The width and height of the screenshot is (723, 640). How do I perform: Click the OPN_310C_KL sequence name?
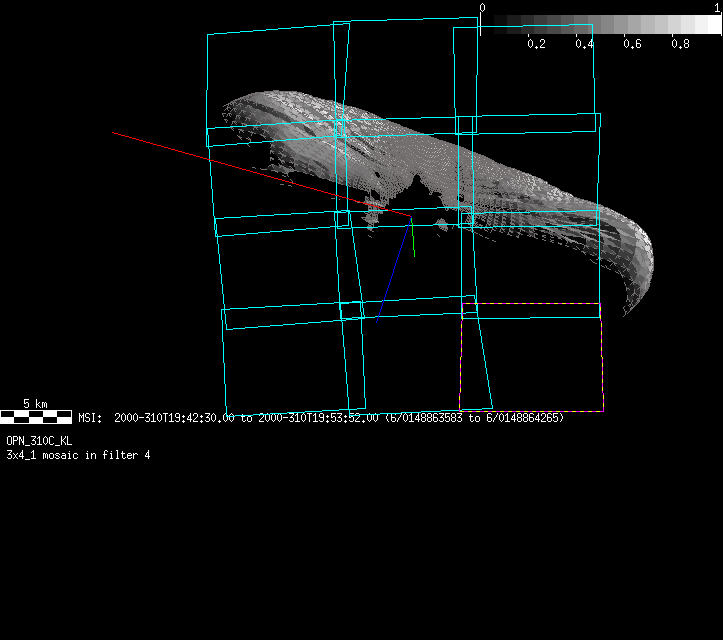[x=39, y=440]
